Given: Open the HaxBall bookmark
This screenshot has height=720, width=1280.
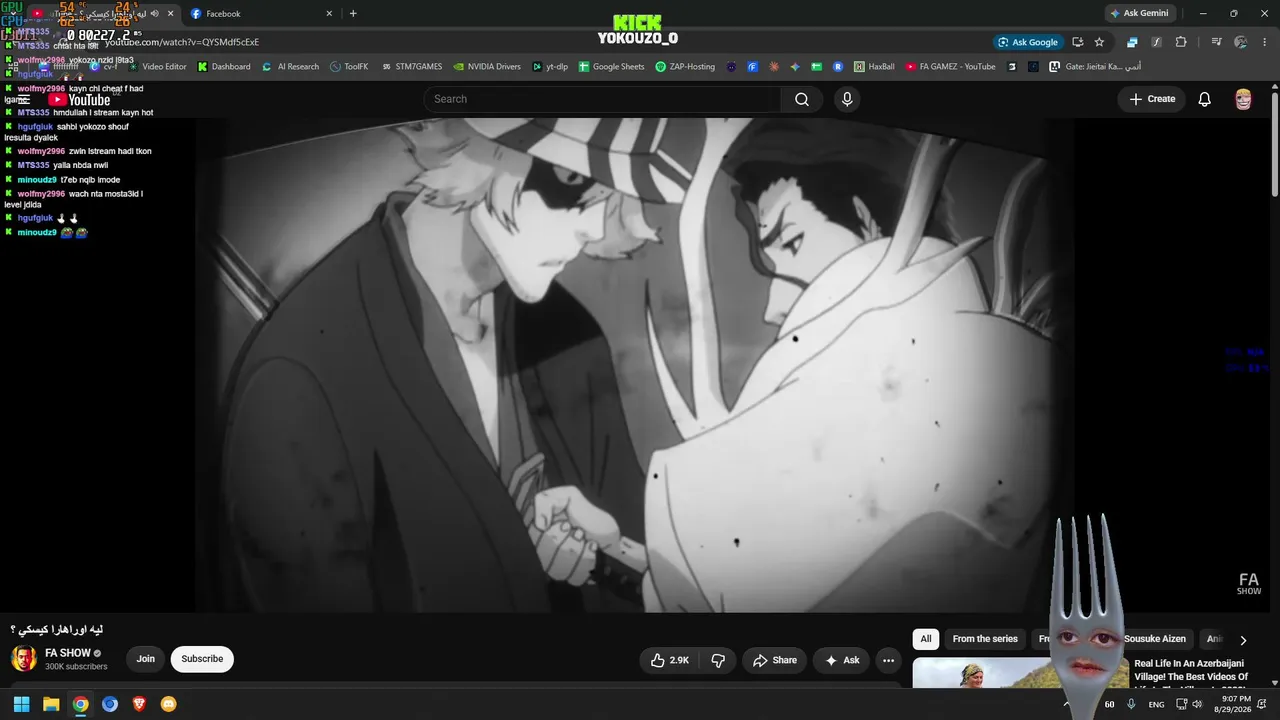Looking at the screenshot, I should (874, 67).
